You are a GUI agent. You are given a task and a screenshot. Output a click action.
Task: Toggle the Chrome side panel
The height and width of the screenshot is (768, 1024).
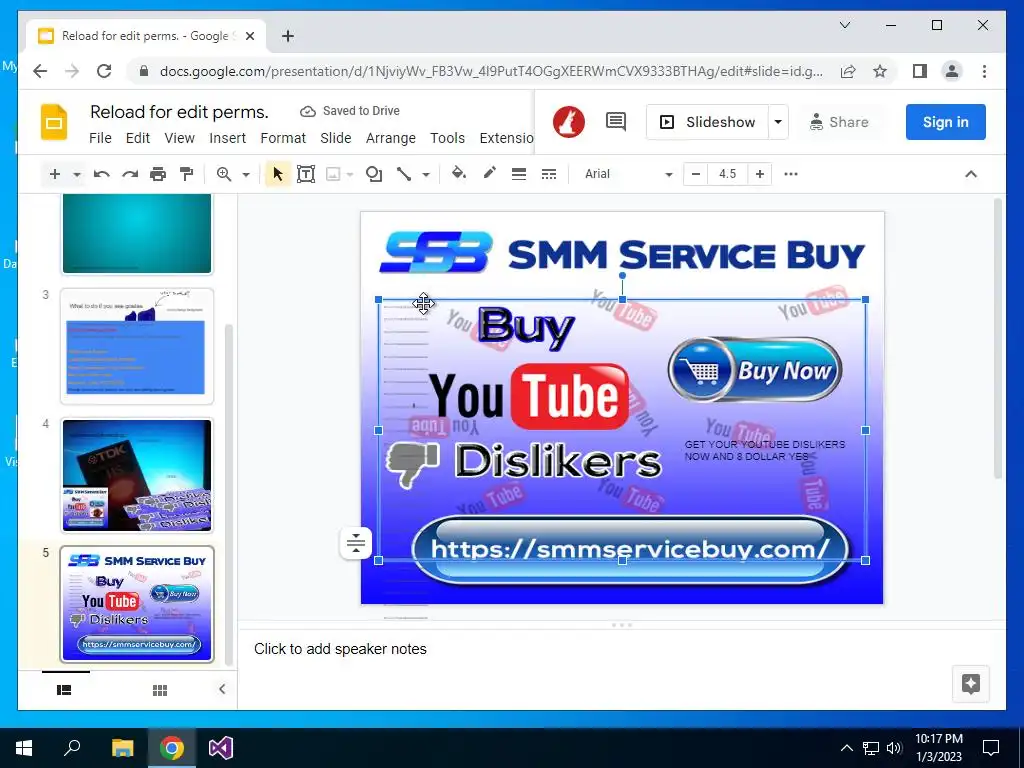(x=920, y=71)
